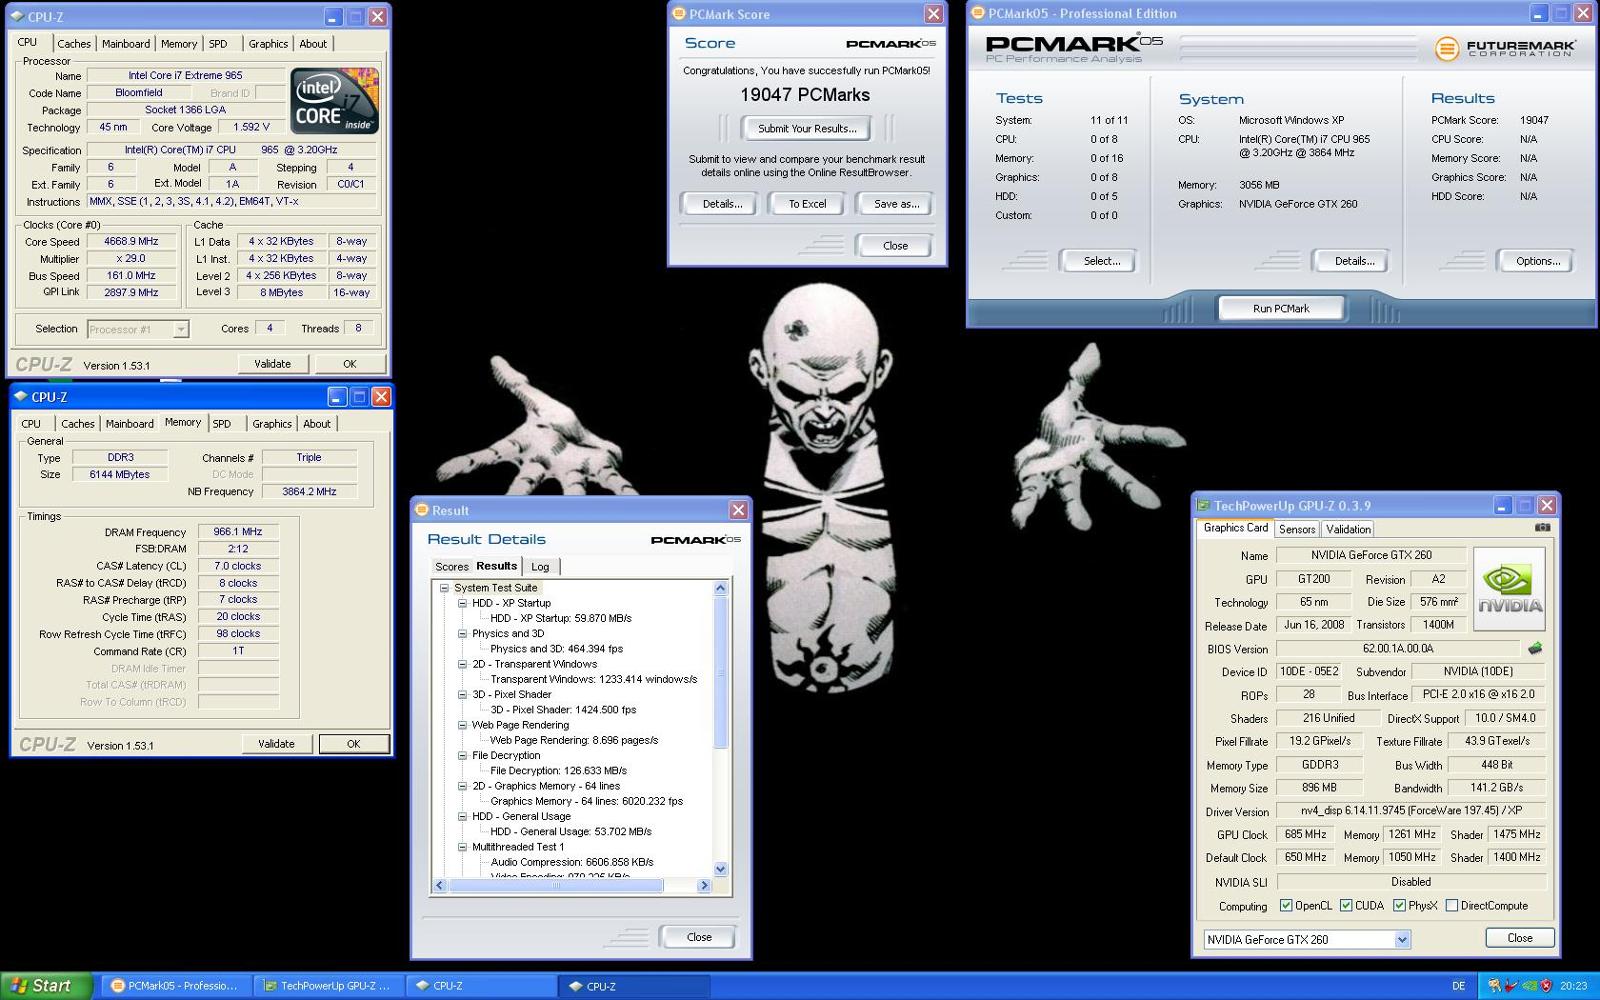Click Details button under System in PCMark05
The height and width of the screenshot is (1000, 1600).
coord(1354,262)
